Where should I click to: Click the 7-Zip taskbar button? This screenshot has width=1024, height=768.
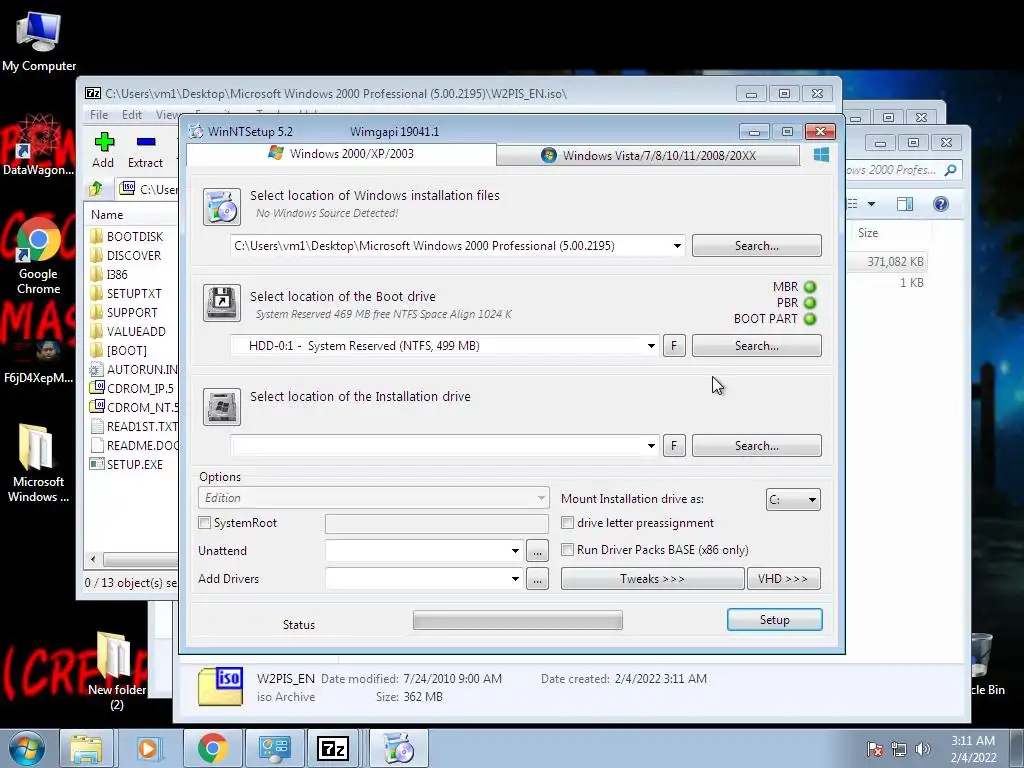pos(332,749)
